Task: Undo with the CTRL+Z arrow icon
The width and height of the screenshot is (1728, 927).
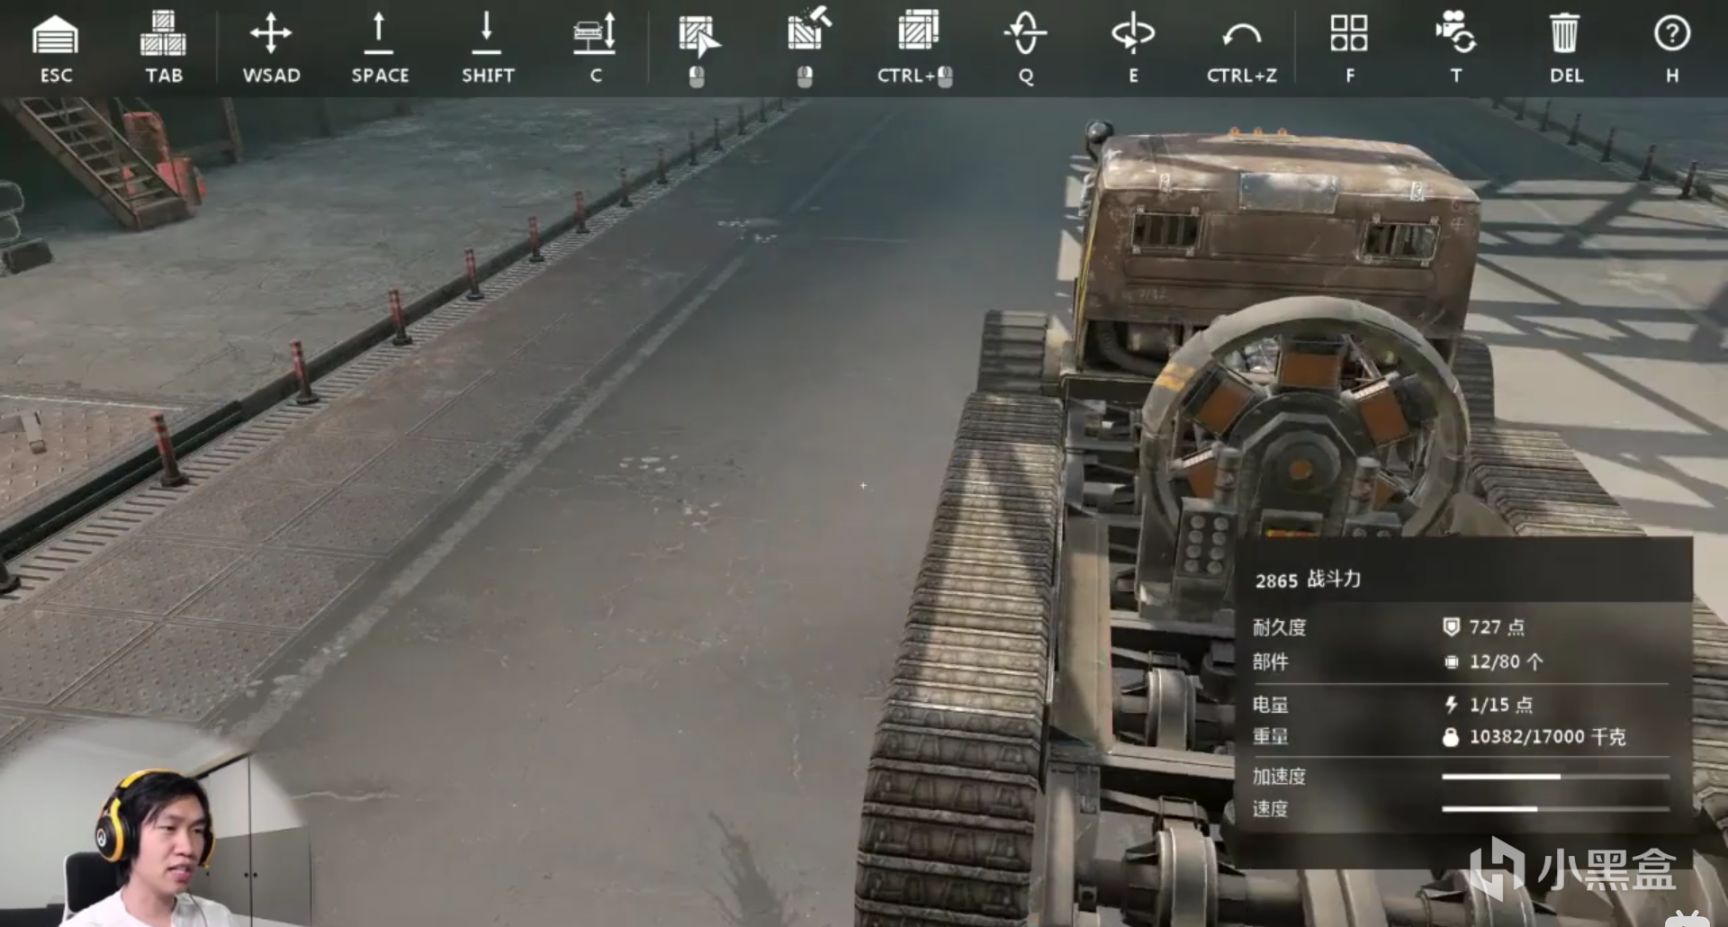Action: [x=1241, y=36]
